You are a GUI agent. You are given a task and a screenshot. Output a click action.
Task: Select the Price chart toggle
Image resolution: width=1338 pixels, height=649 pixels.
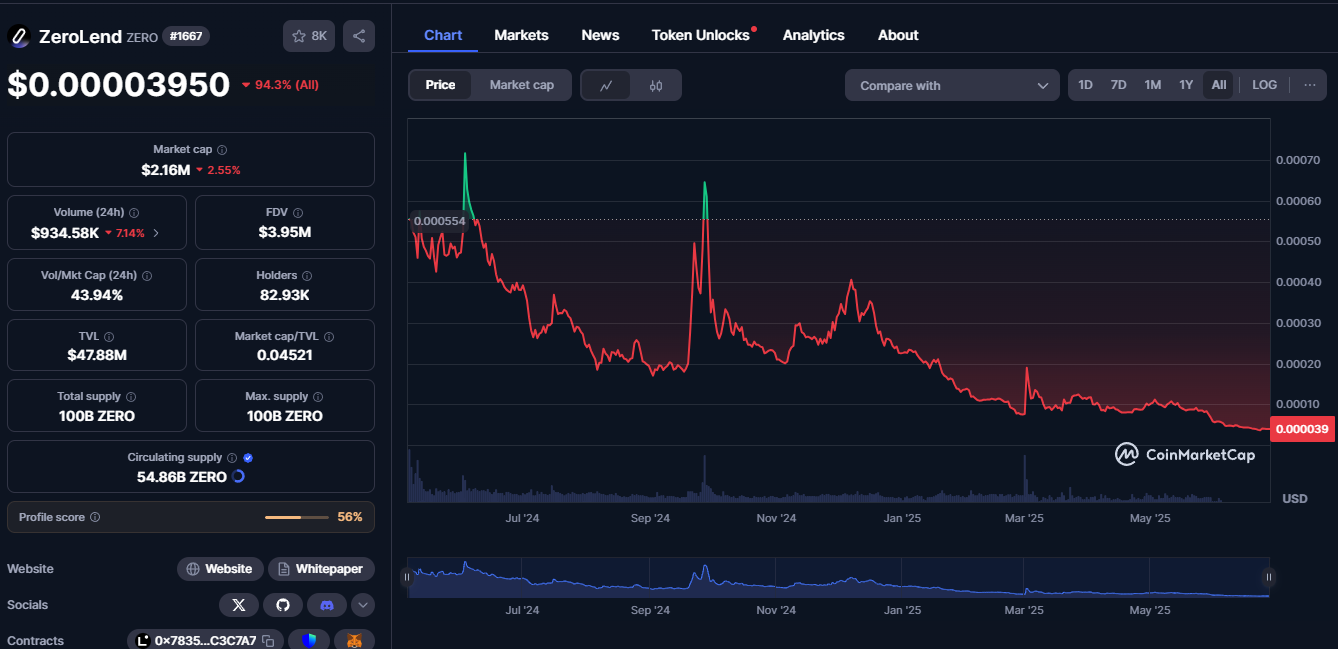pyautogui.click(x=440, y=85)
